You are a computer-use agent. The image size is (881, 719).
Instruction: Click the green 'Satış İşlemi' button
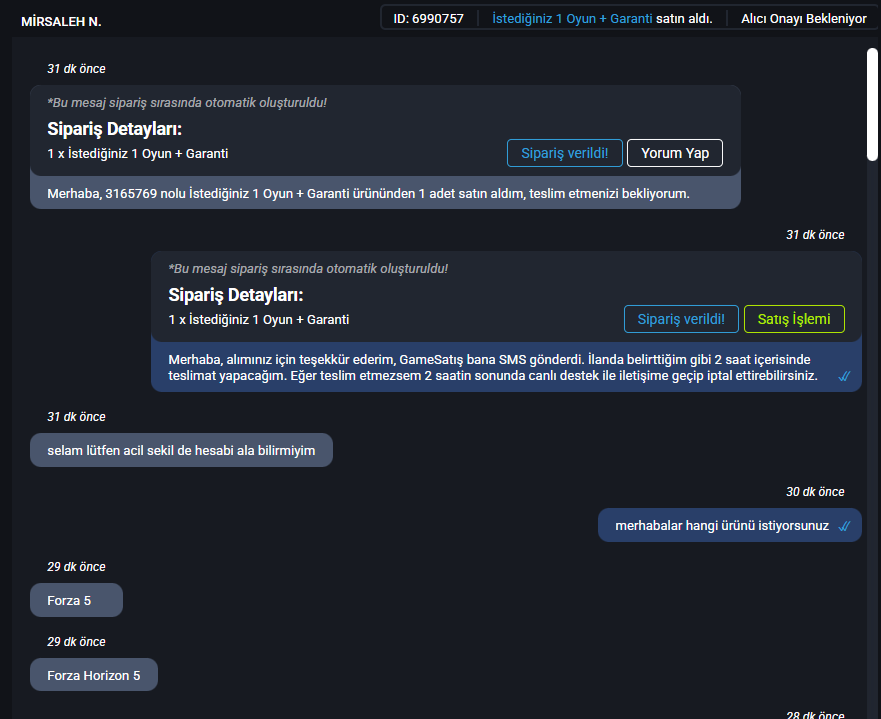[794, 319]
